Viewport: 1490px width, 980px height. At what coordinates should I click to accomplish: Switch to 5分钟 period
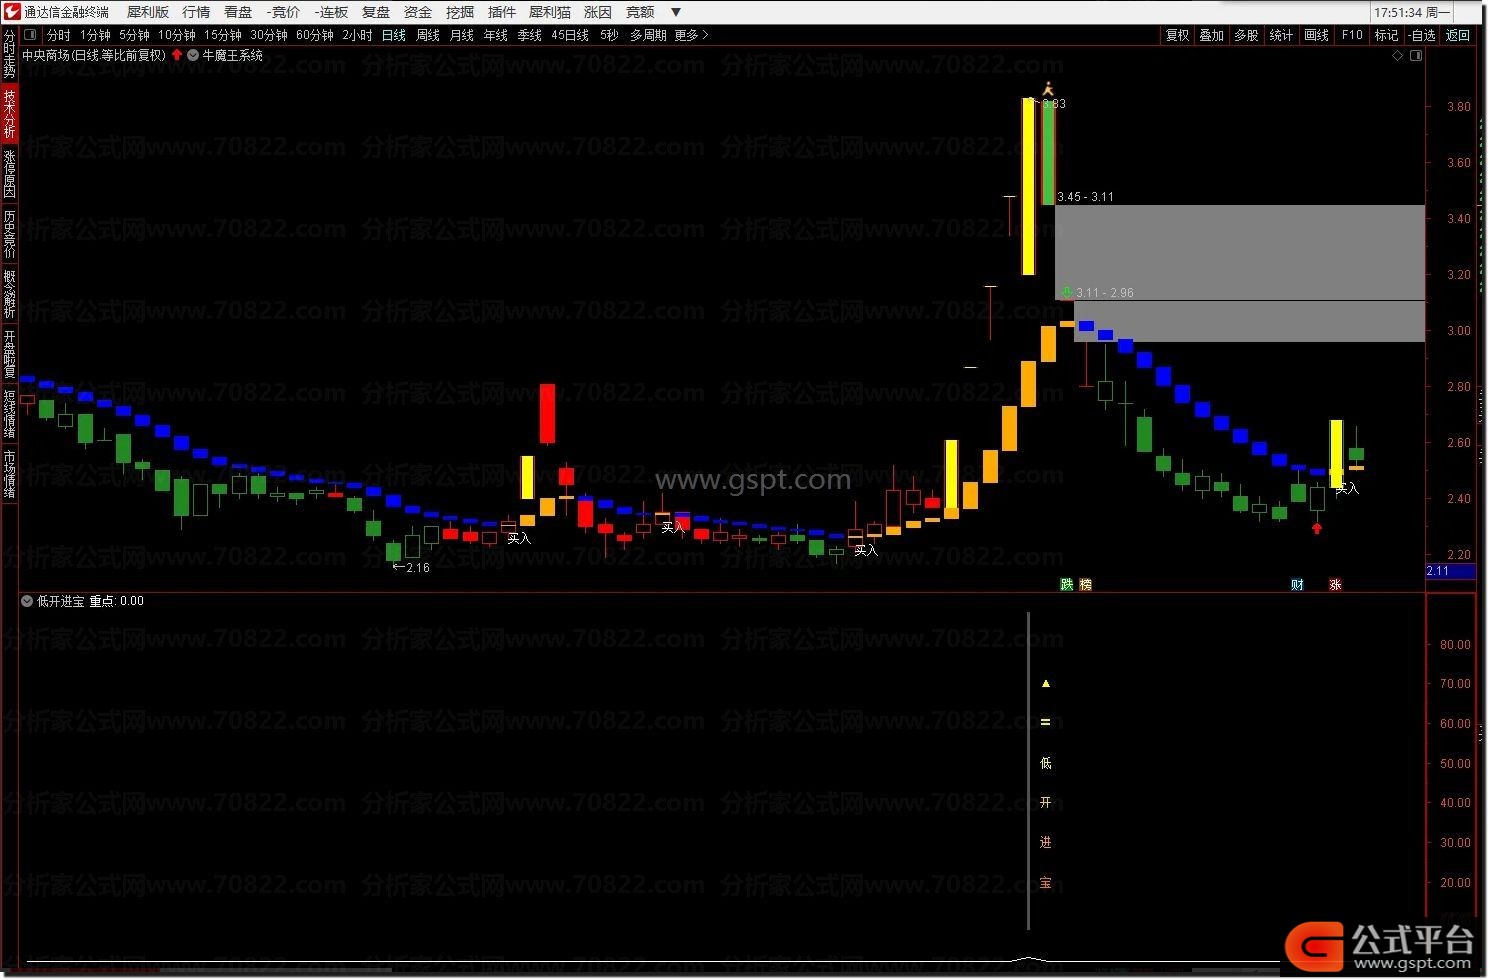click(134, 35)
